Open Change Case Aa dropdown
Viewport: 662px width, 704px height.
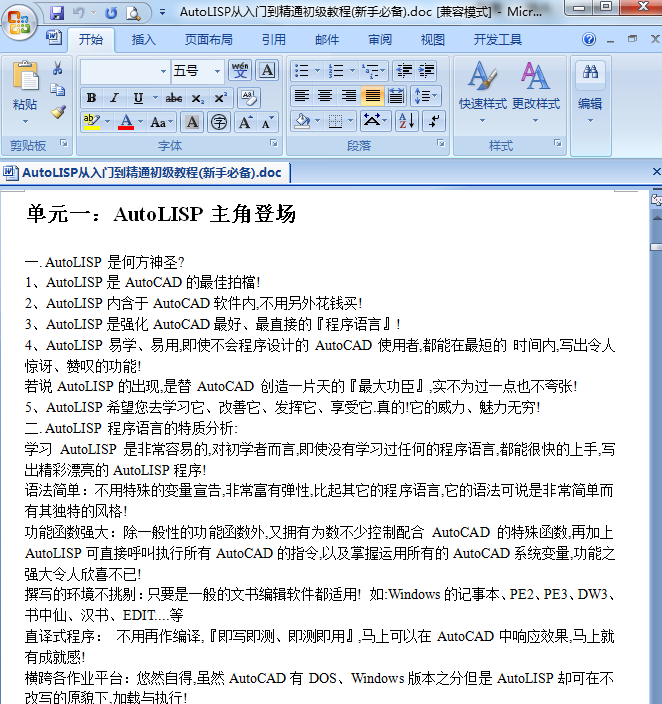[x=162, y=122]
